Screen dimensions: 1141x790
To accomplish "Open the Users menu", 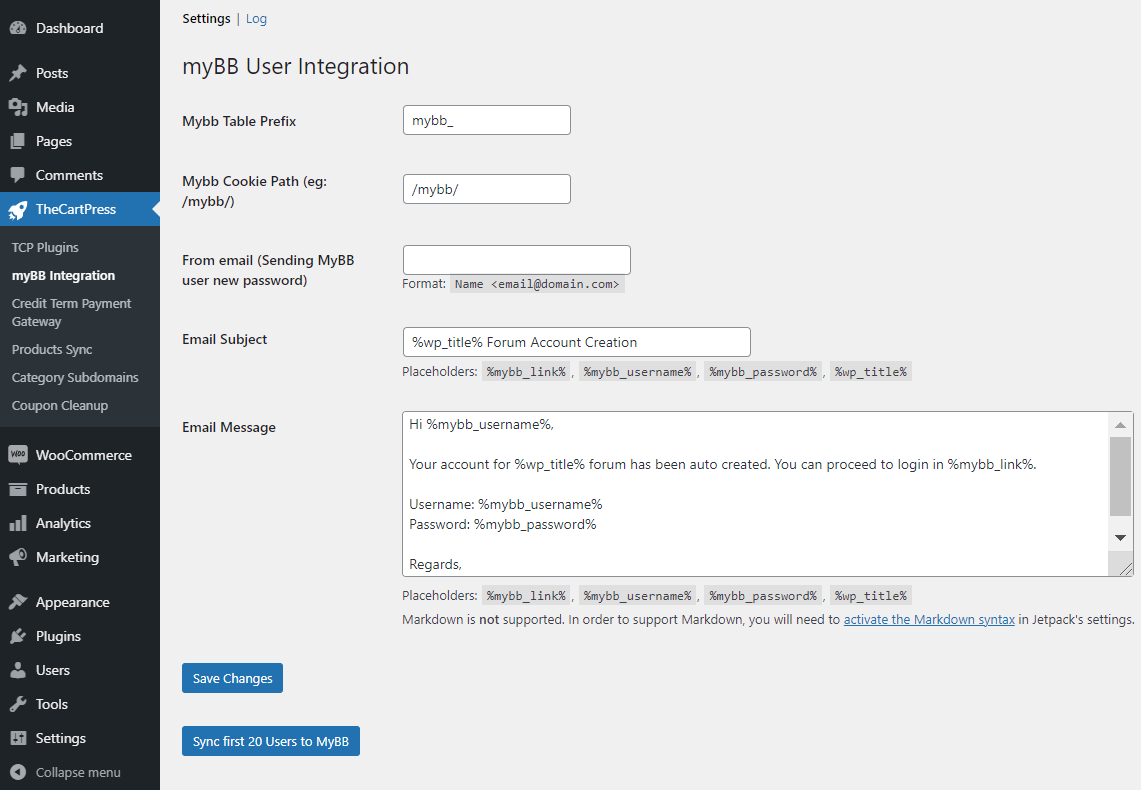I will coord(80,670).
